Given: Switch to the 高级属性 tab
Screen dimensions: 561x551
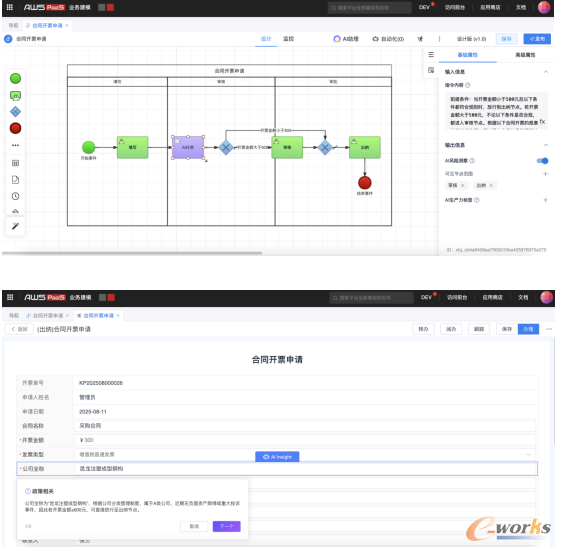Looking at the screenshot, I should (x=525, y=55).
